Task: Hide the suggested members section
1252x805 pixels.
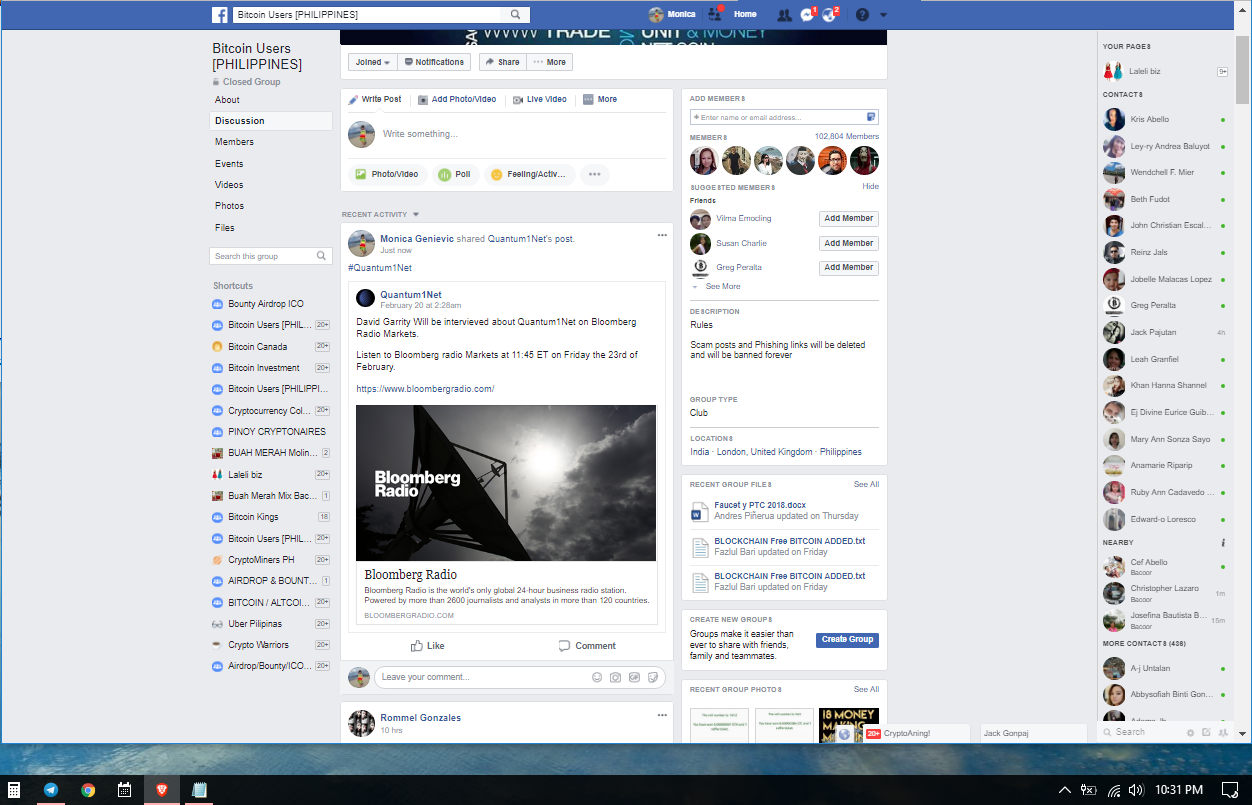Action: pos(871,187)
